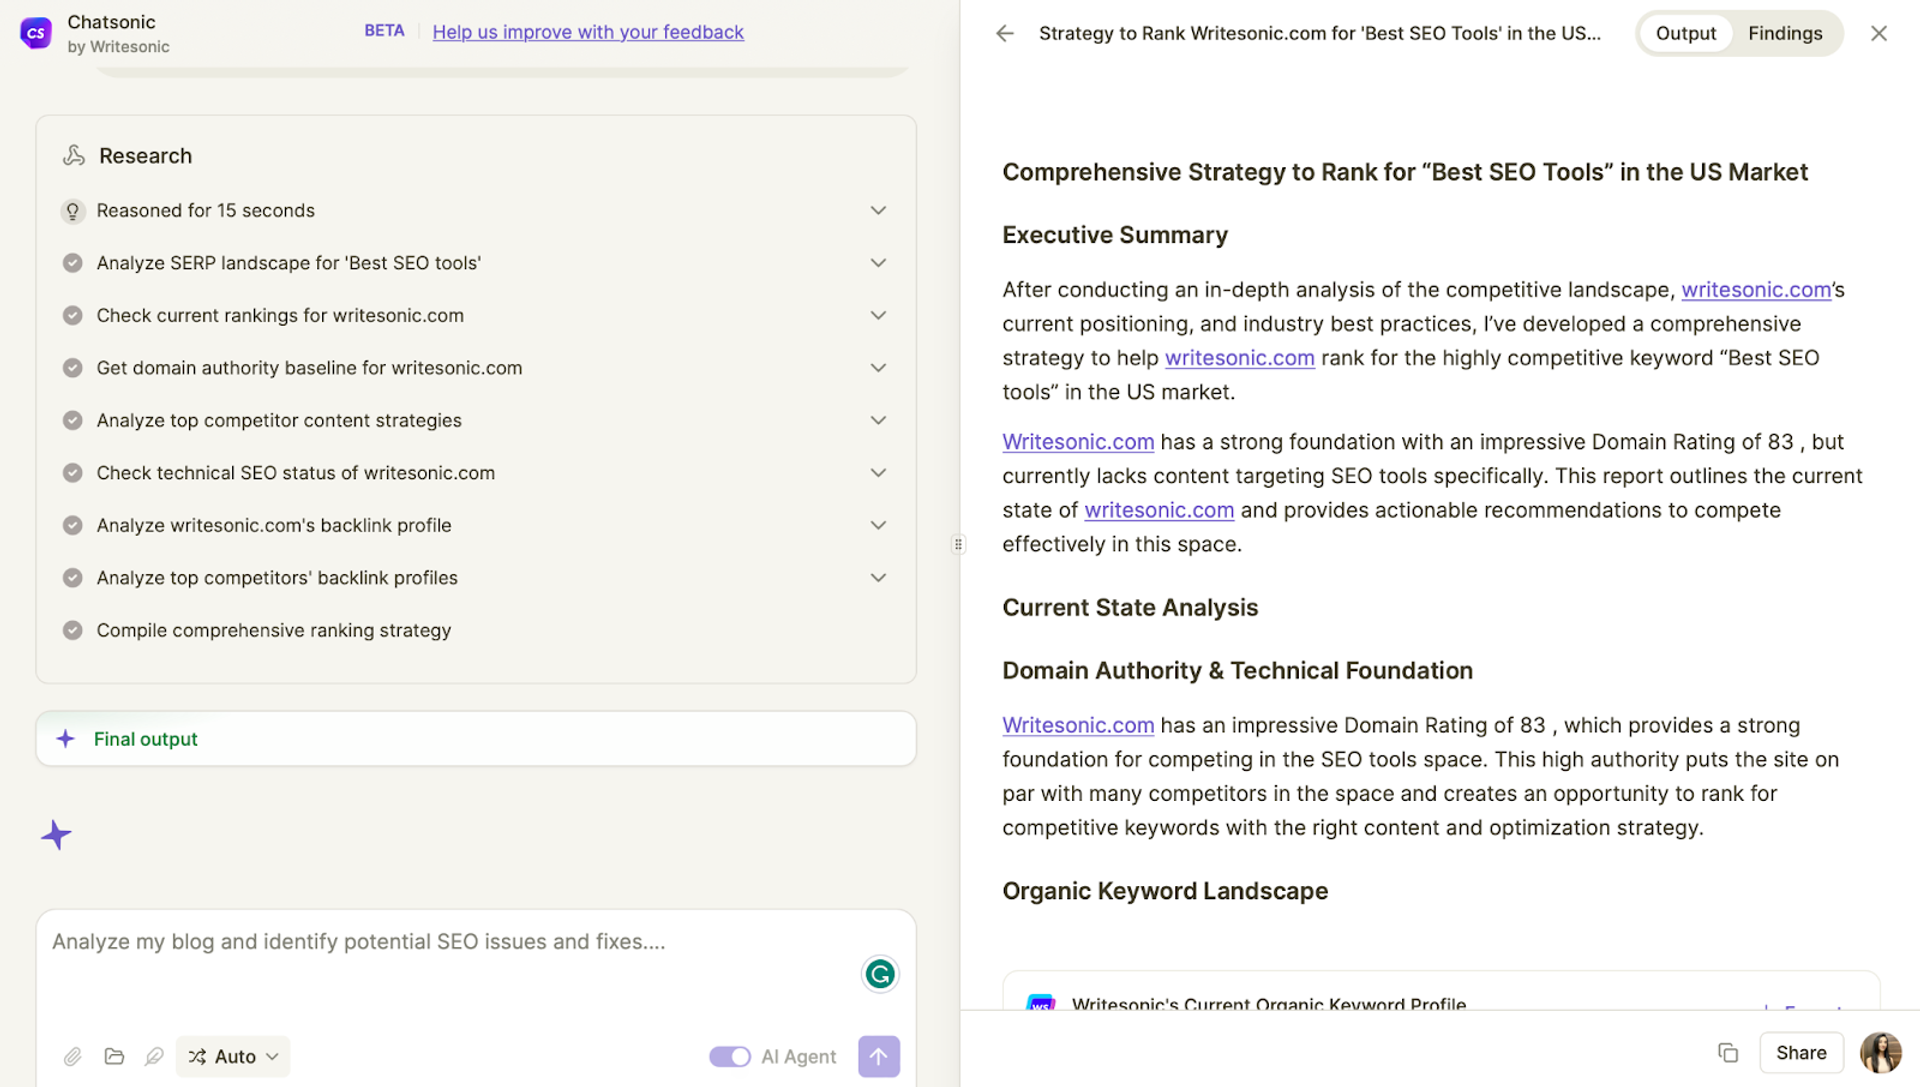
Task: Switch to the Output tab
Action: 1686,33
